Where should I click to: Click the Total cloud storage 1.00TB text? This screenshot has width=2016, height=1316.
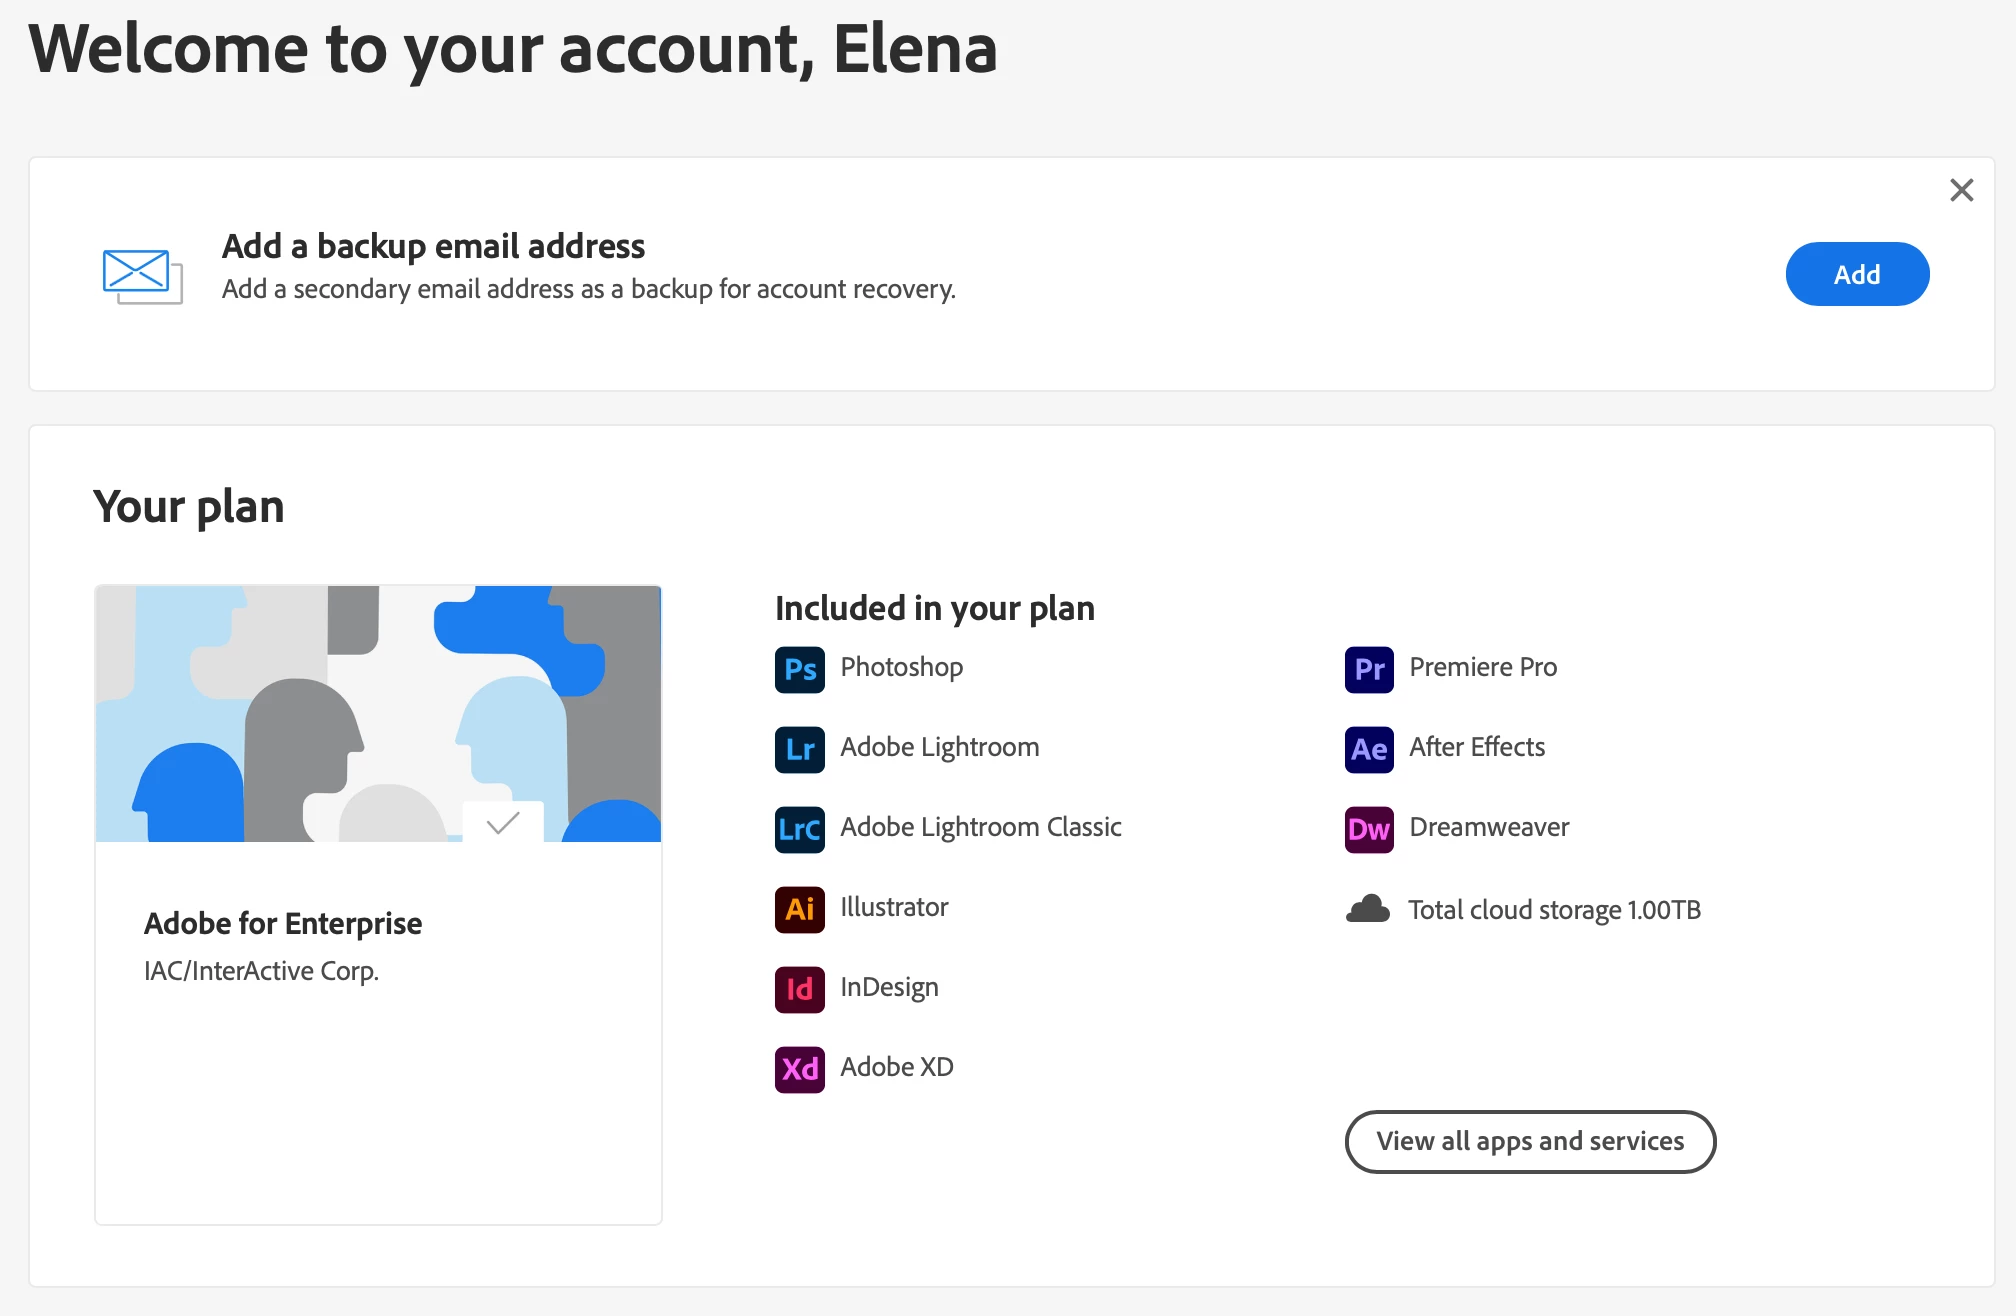point(1554,910)
